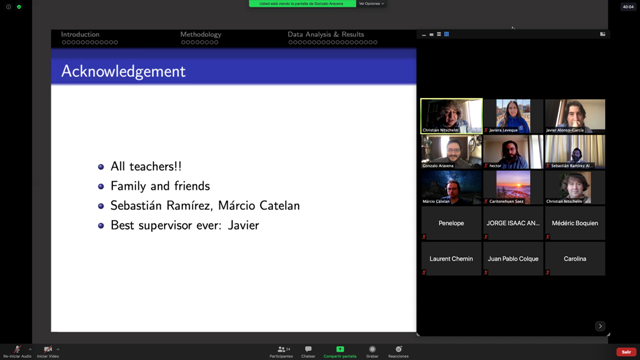Expand audio options arrow beside microphone

30,349
